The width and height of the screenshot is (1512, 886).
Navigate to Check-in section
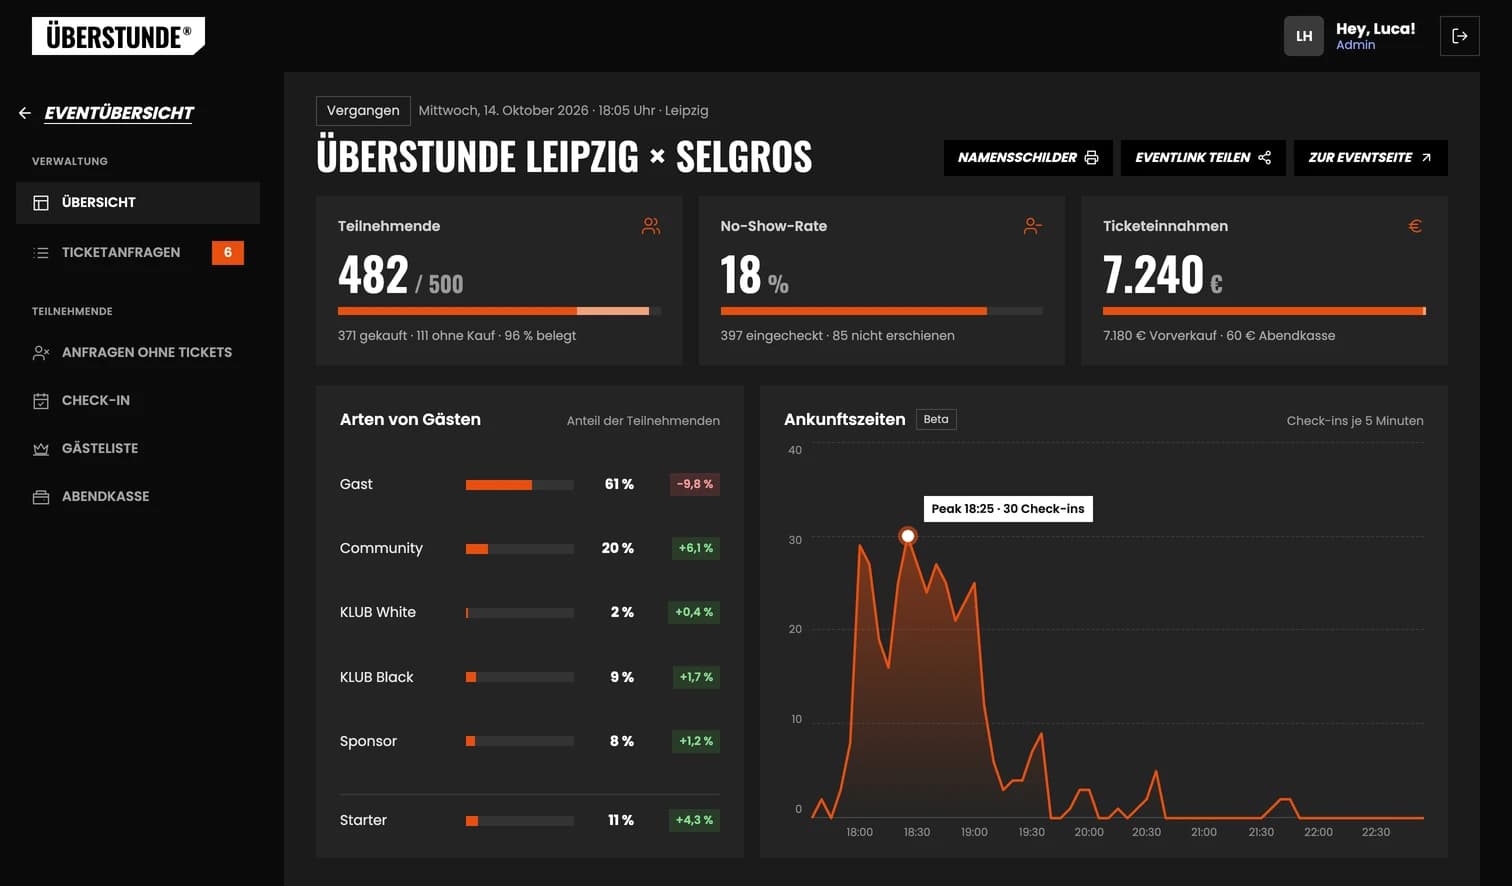coord(138,401)
